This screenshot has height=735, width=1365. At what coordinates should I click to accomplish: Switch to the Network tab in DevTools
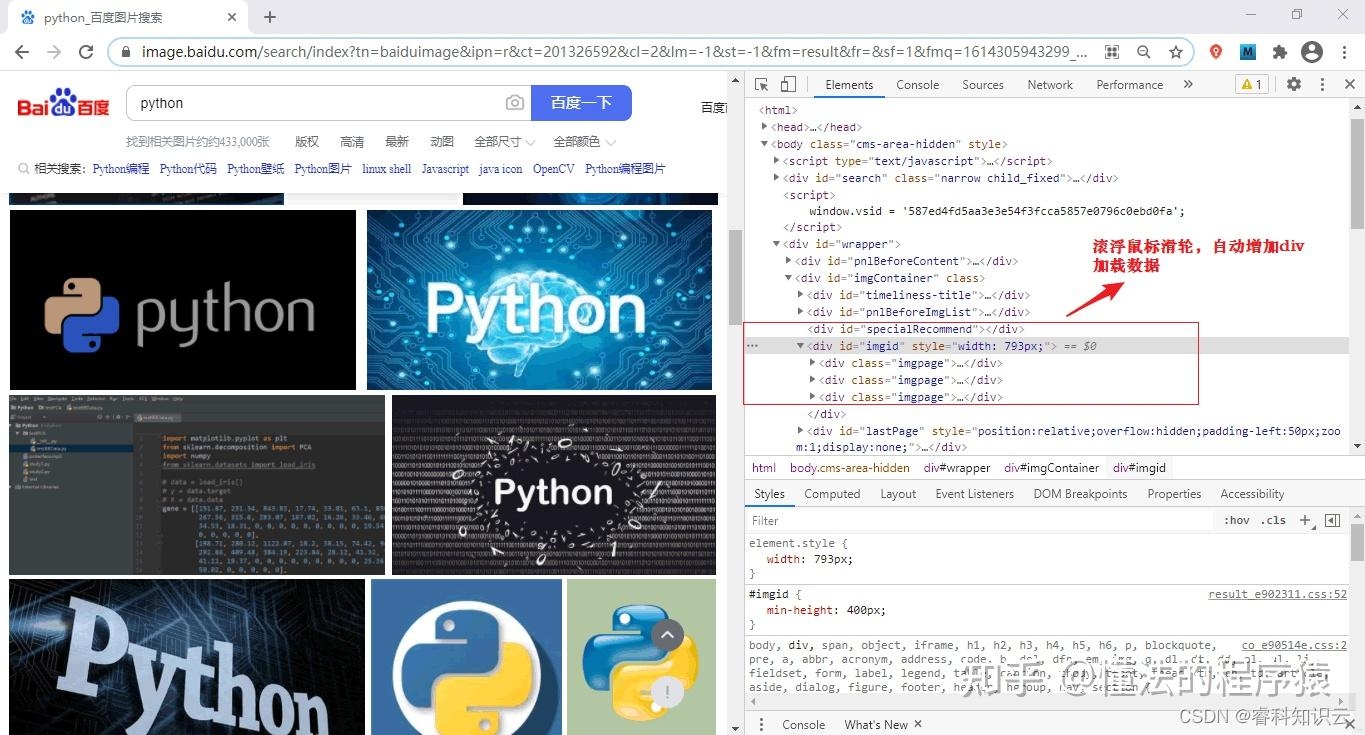pyautogui.click(x=1049, y=84)
